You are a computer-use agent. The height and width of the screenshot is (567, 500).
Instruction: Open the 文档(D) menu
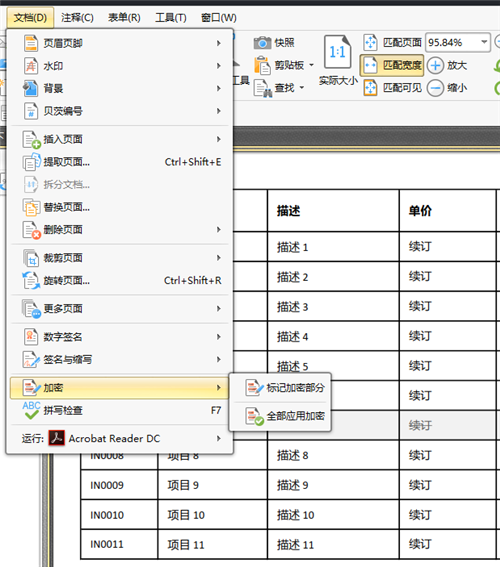[30, 17]
